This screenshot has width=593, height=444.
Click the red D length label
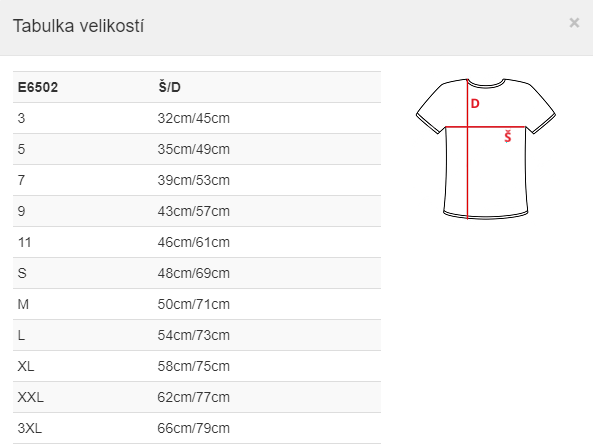[x=475, y=103]
